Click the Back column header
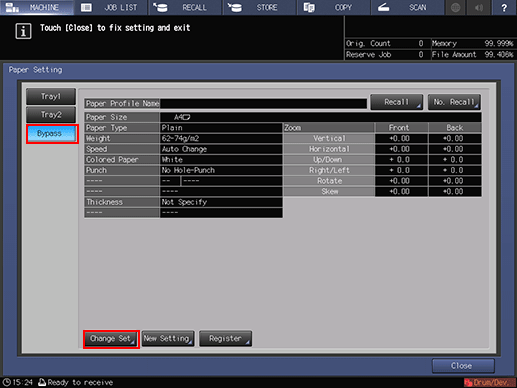This screenshot has height=388, width=517. click(x=455, y=128)
